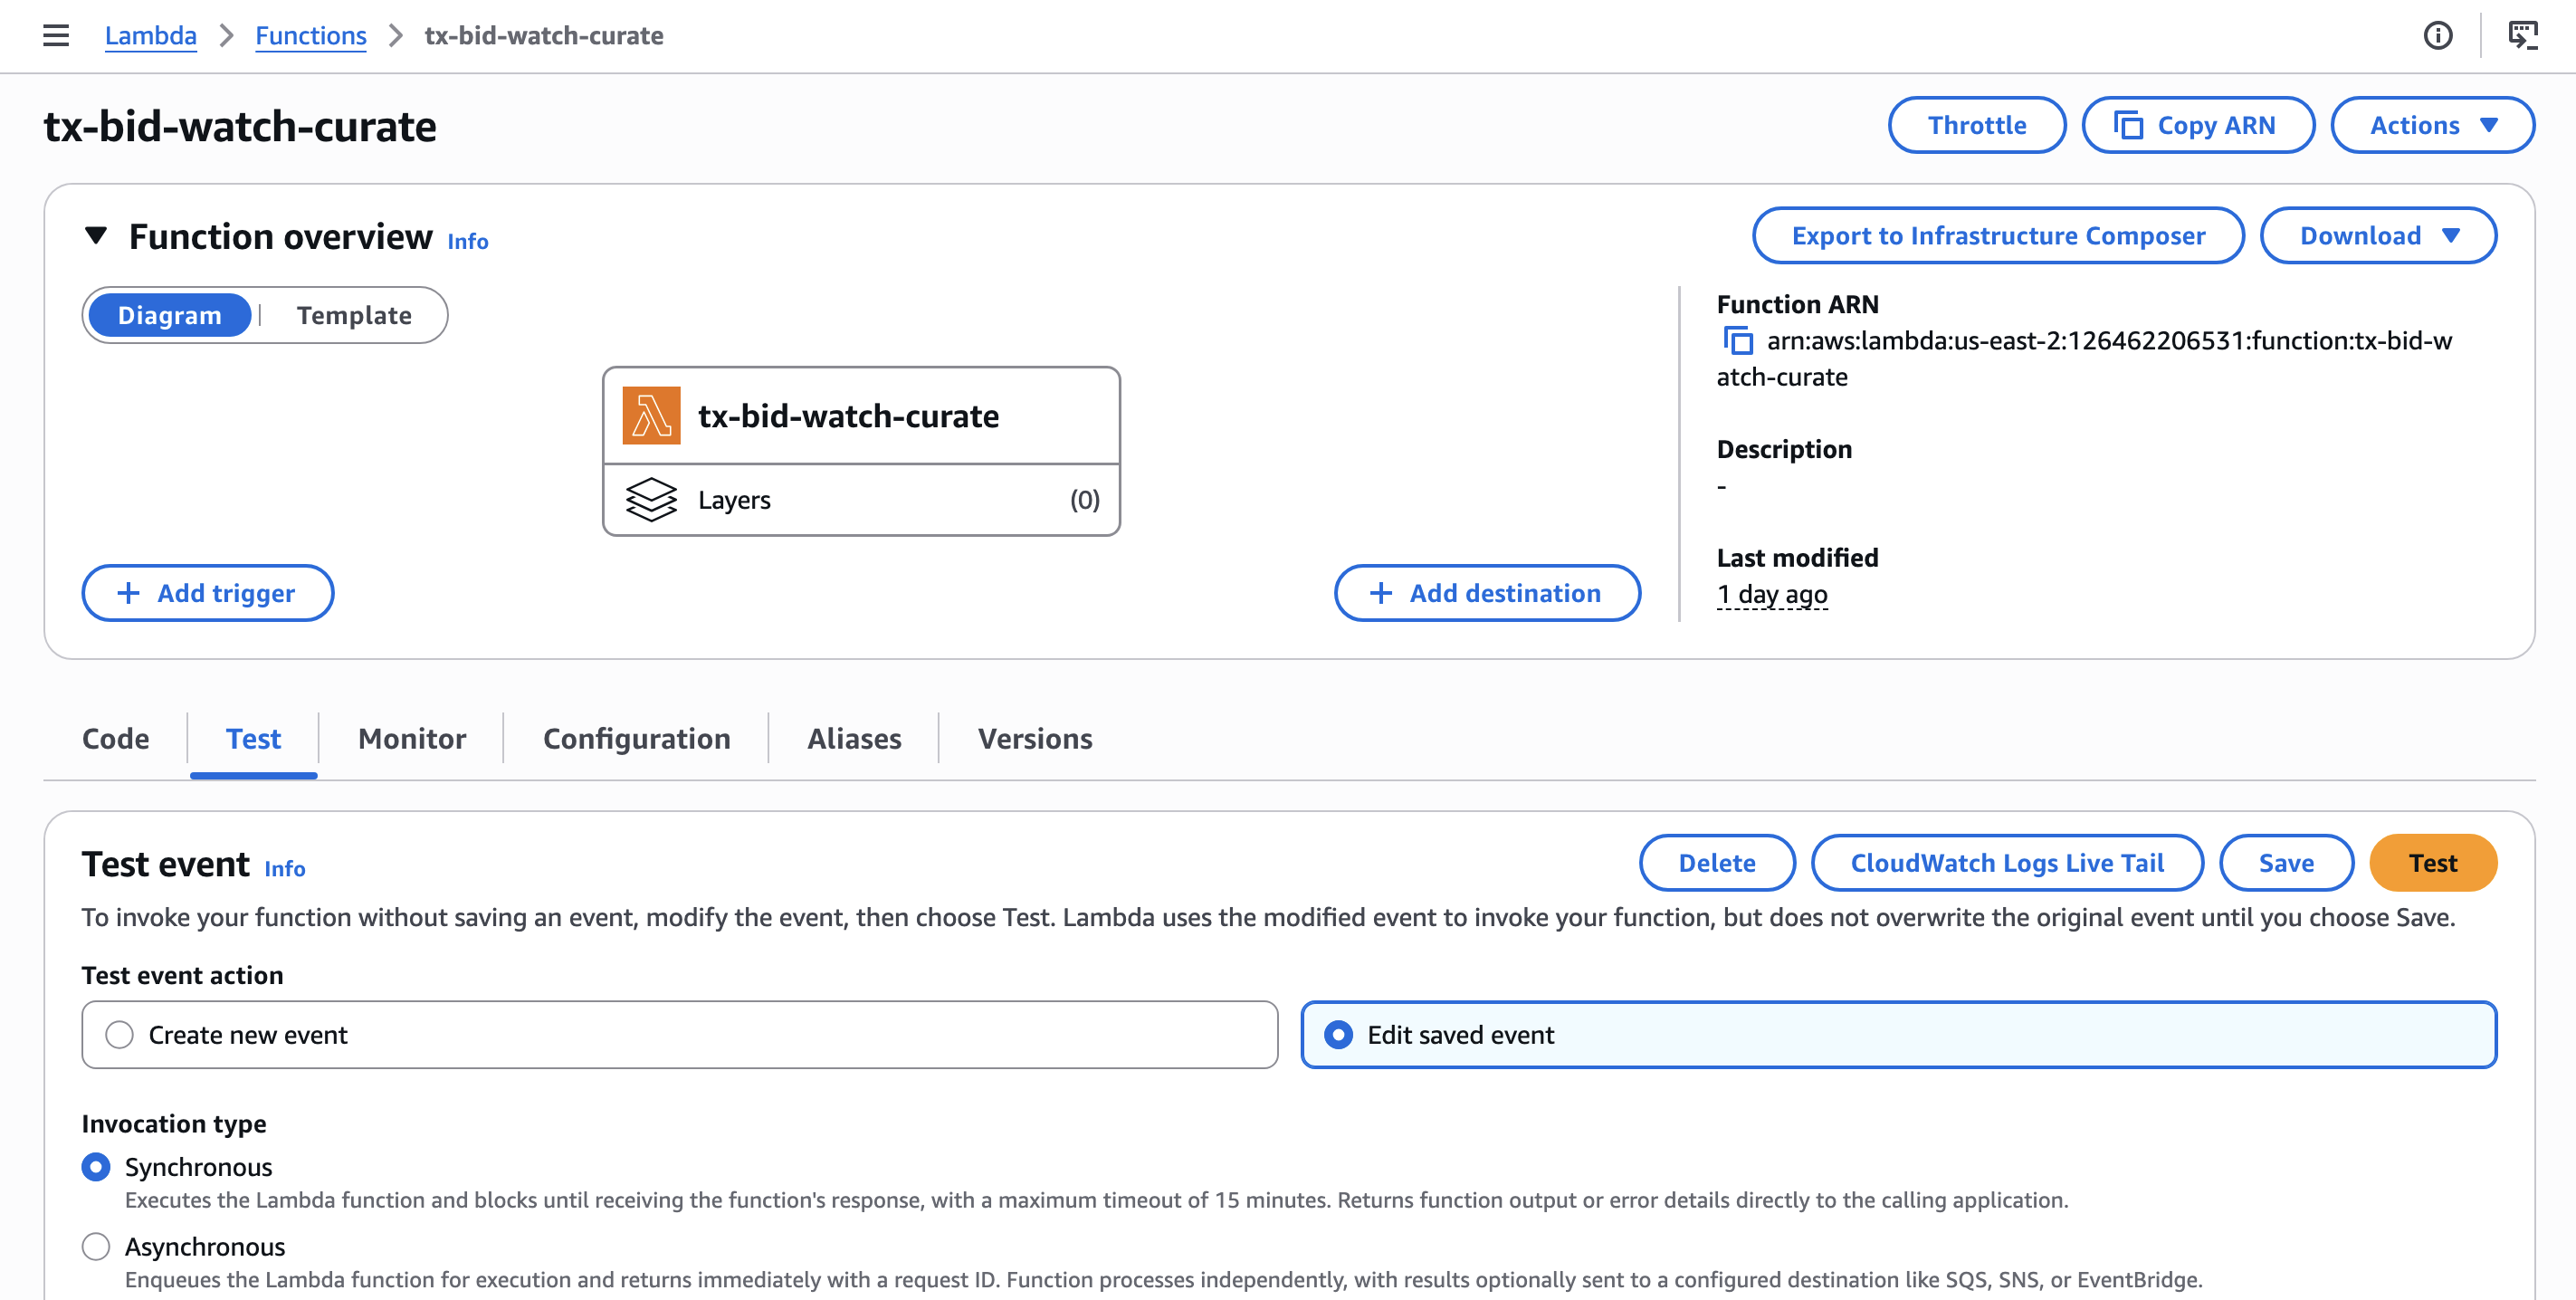
Task: Reselect the Synchronous invocation radio
Action: point(97,1166)
